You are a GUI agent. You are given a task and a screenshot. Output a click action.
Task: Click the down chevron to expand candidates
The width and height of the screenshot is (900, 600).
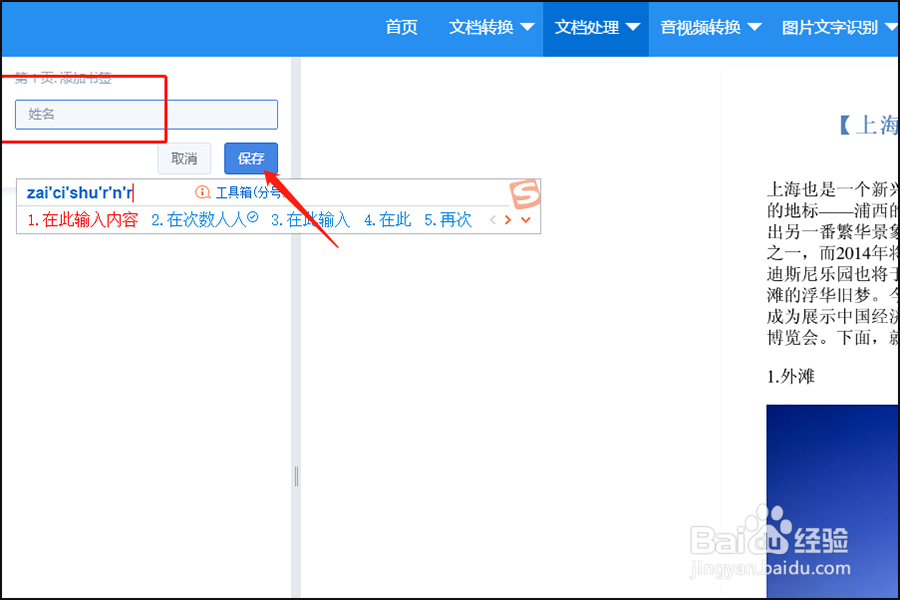point(526,220)
